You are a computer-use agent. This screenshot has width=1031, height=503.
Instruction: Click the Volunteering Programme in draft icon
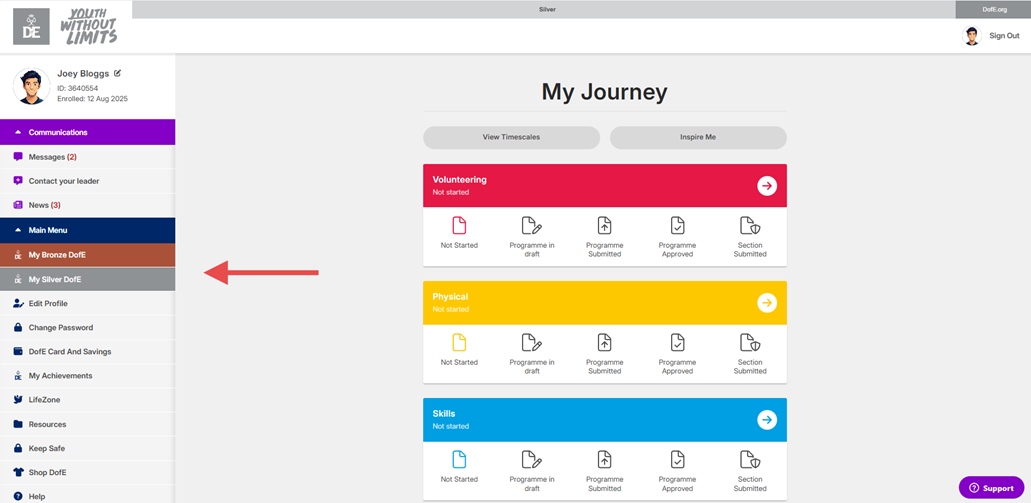(x=532, y=226)
